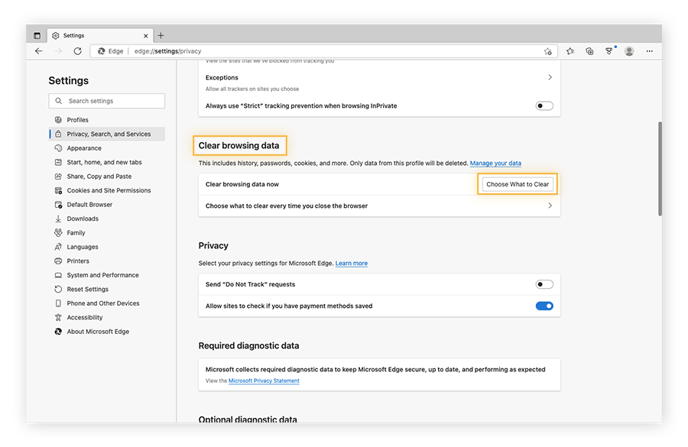The image size is (688, 447).
Task: Toggle Always use Strict tracking prevention InPrivate
Action: 544,106
